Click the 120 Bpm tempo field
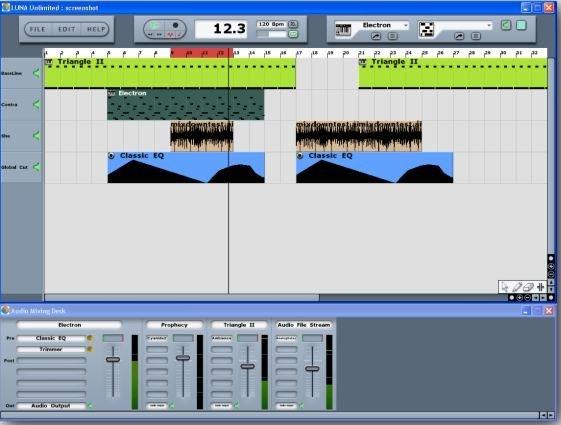Viewport: 561px width, 425px height. (271, 24)
